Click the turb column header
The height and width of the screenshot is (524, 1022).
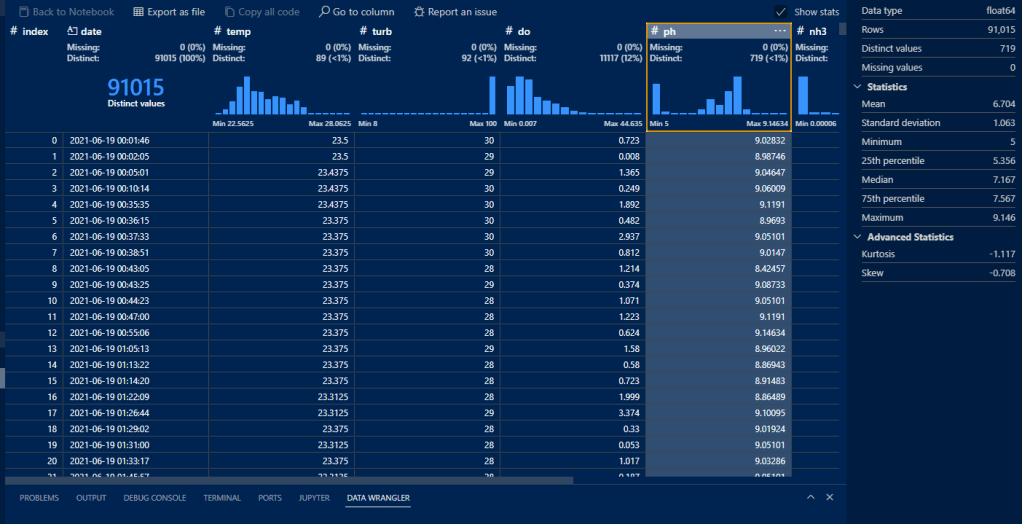(x=382, y=32)
